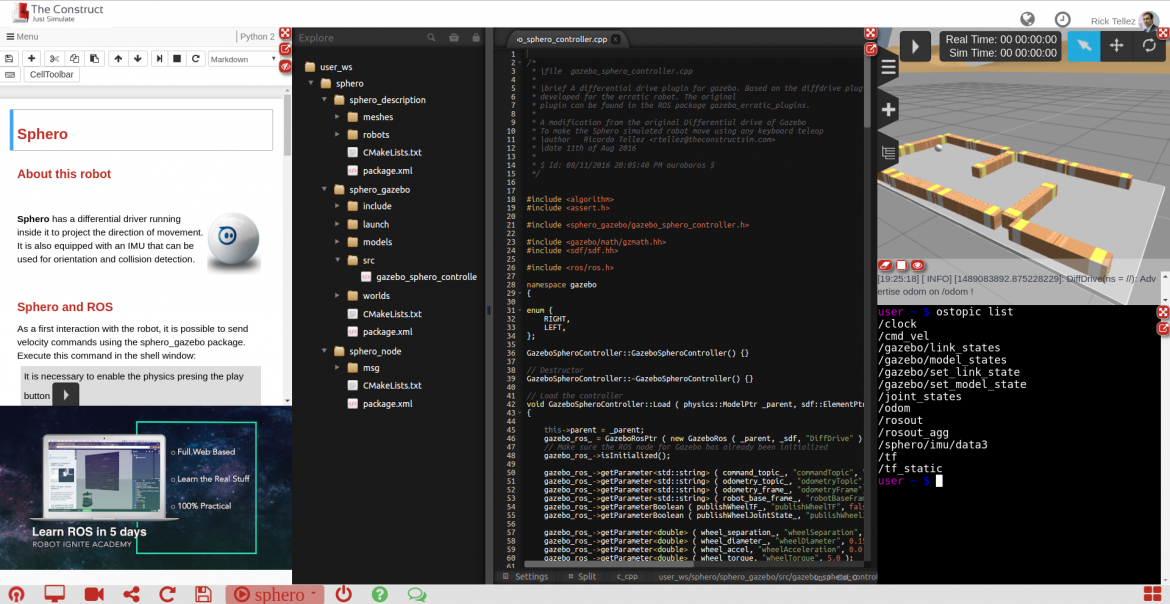This screenshot has height=604, width=1170.
Task: Share the project with share icon
Action: coord(131,594)
